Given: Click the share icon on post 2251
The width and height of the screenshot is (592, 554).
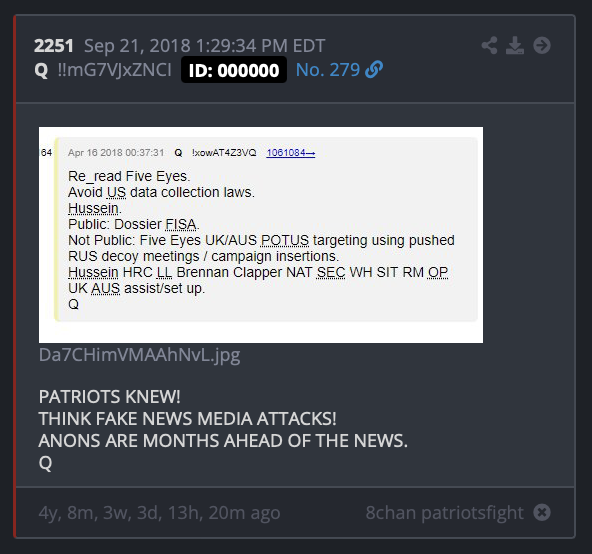Looking at the screenshot, I should pyautogui.click(x=489, y=45).
